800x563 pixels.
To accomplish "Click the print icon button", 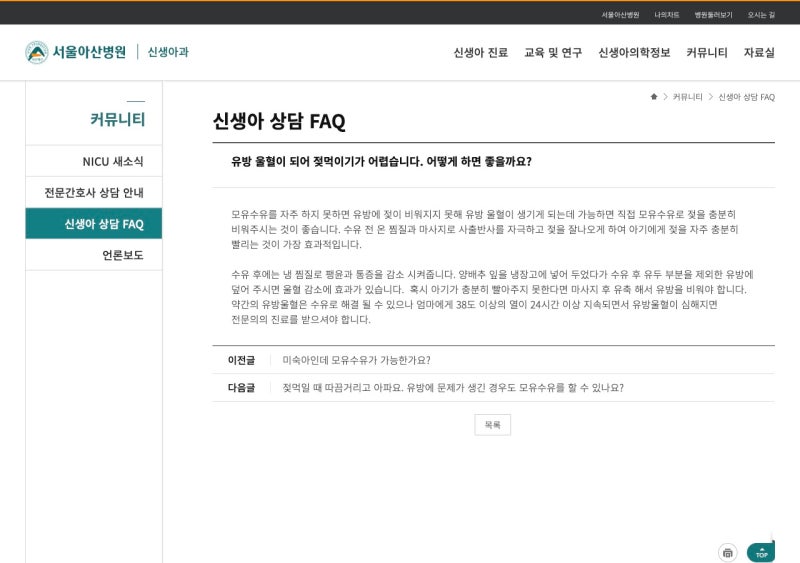I will (728, 552).
